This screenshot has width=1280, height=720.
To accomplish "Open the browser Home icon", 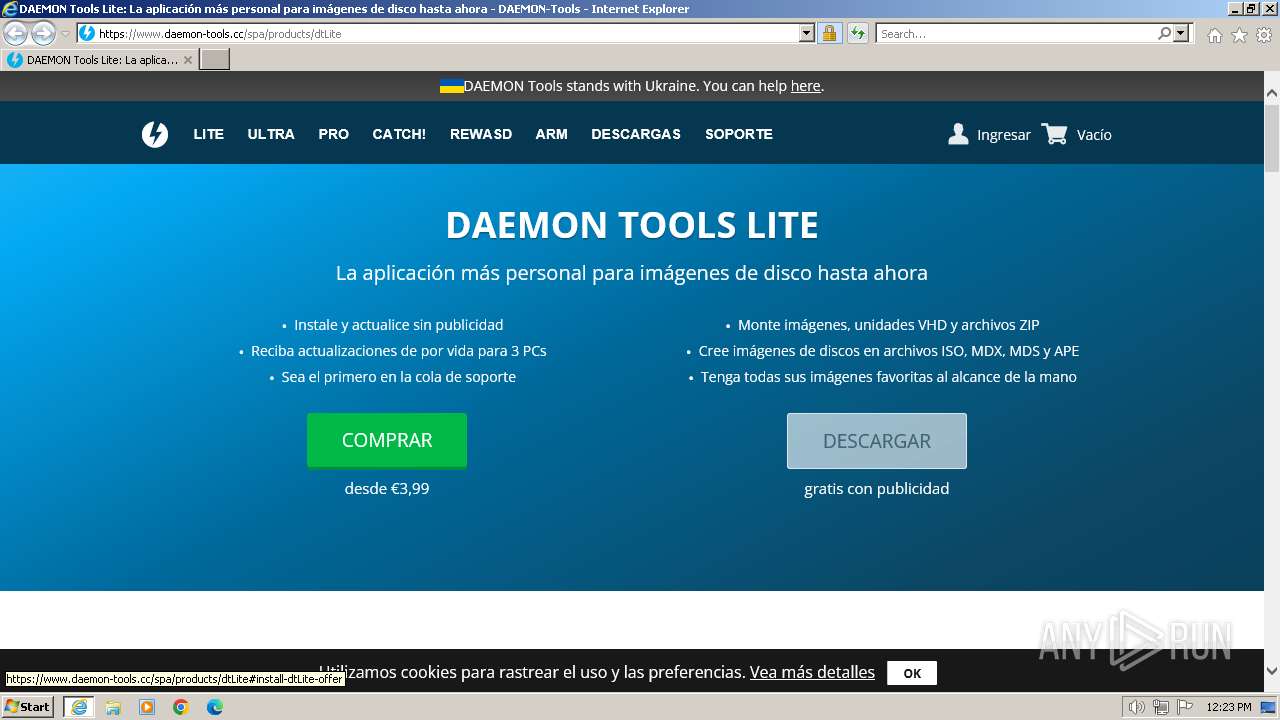I will (x=1214, y=35).
